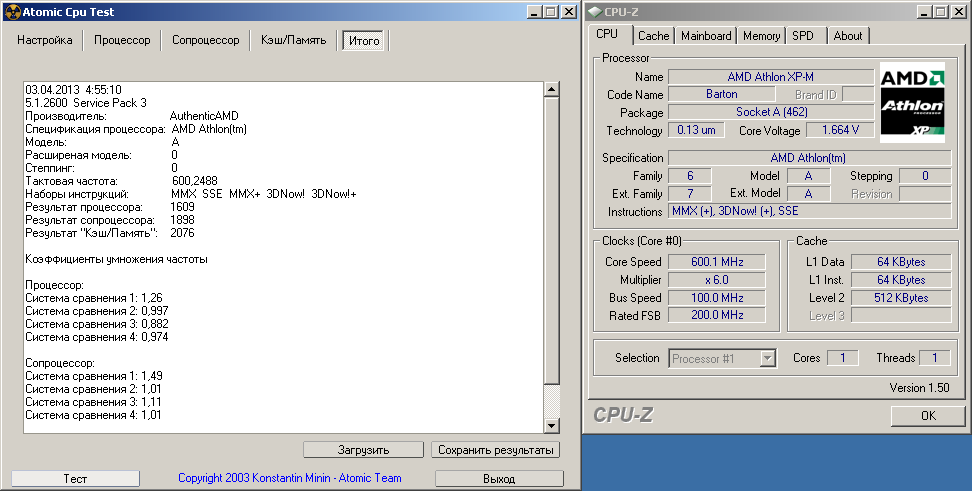Screen dimensions: 972x491
Task: Maximize the Atomic Cpu Test window
Action: pos(550,12)
